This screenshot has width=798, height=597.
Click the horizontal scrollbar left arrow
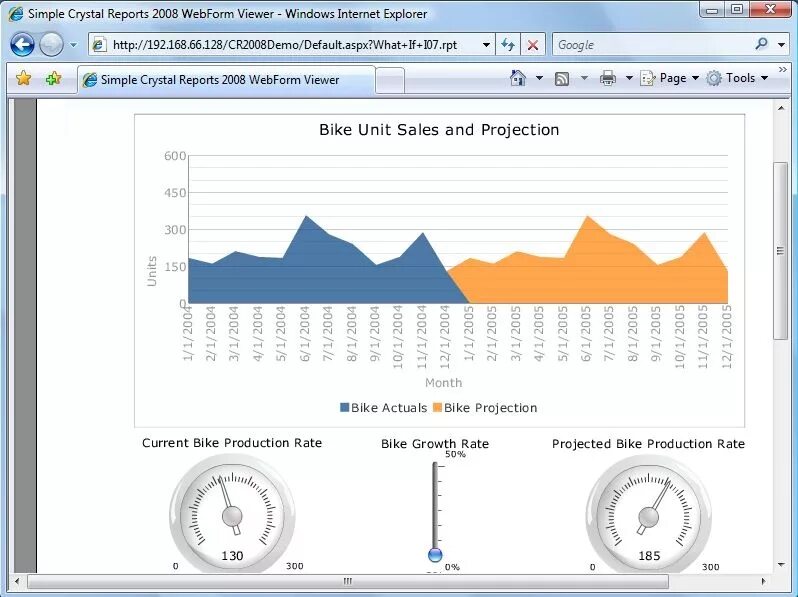[x=17, y=581]
